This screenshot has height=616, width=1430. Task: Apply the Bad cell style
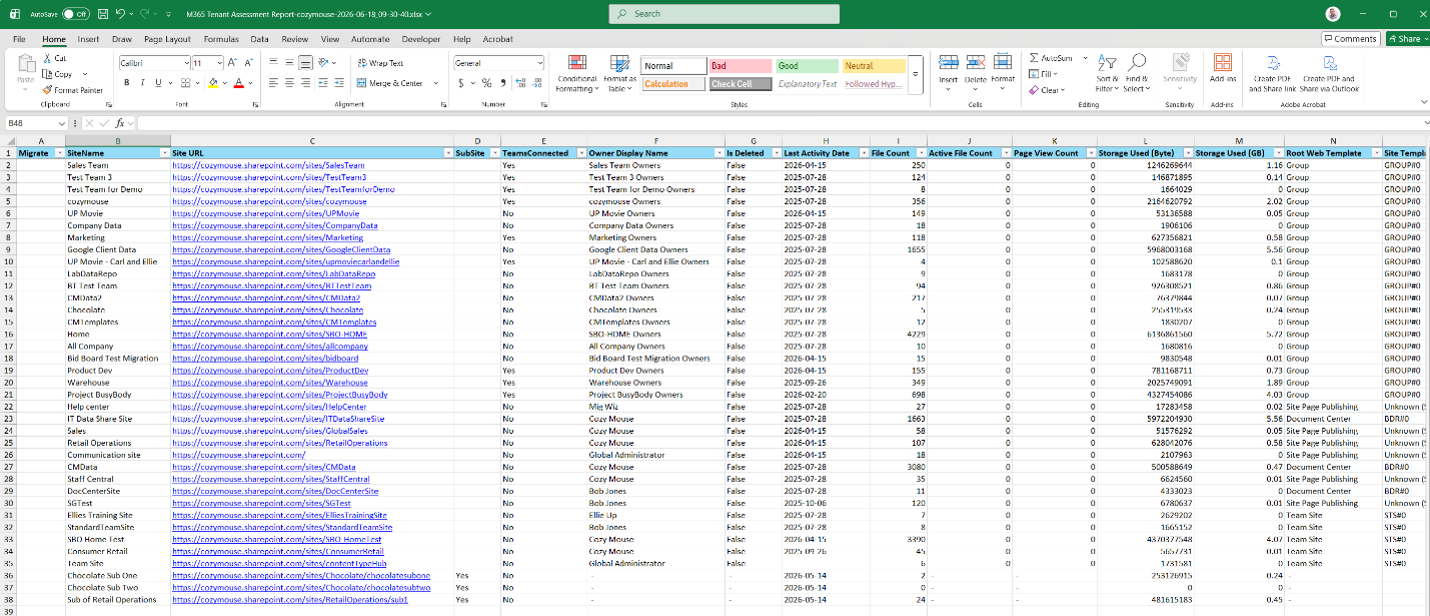[x=740, y=66]
